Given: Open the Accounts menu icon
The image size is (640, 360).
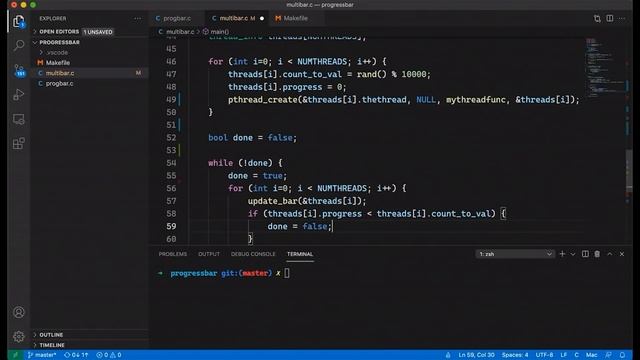Looking at the screenshot, I should [19, 312].
